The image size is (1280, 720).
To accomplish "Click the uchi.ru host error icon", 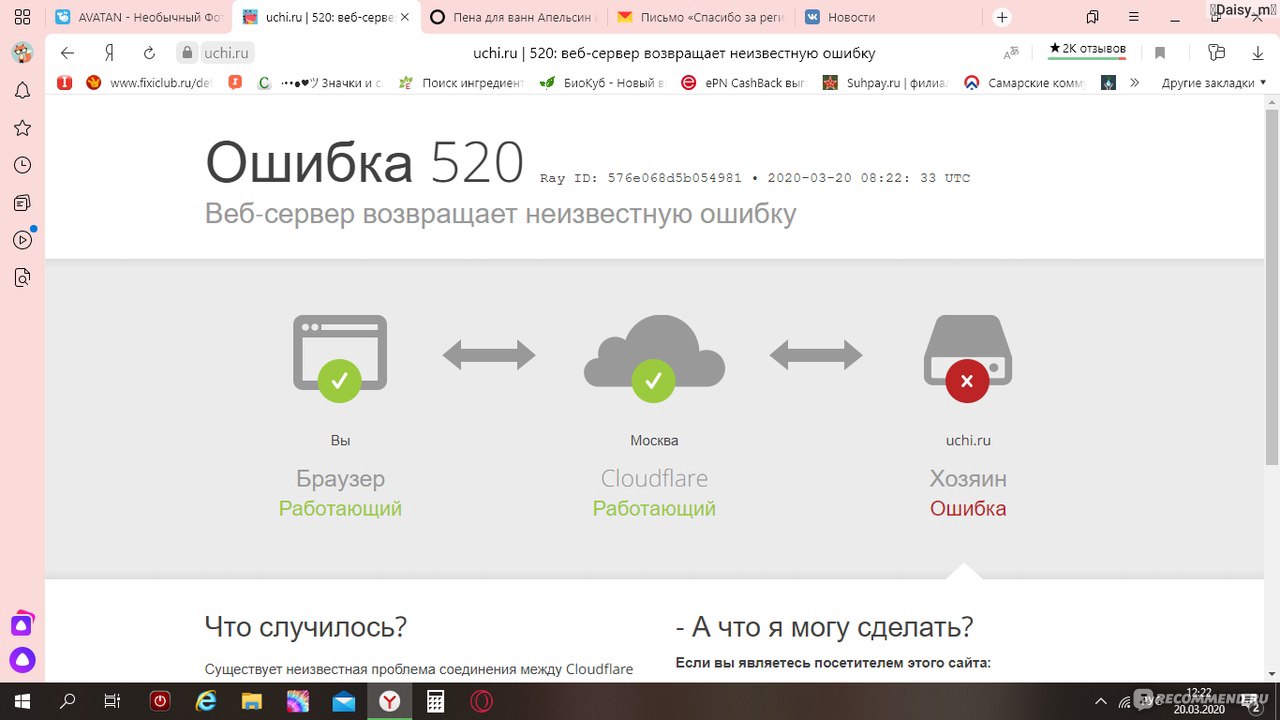I will pyautogui.click(x=967, y=358).
